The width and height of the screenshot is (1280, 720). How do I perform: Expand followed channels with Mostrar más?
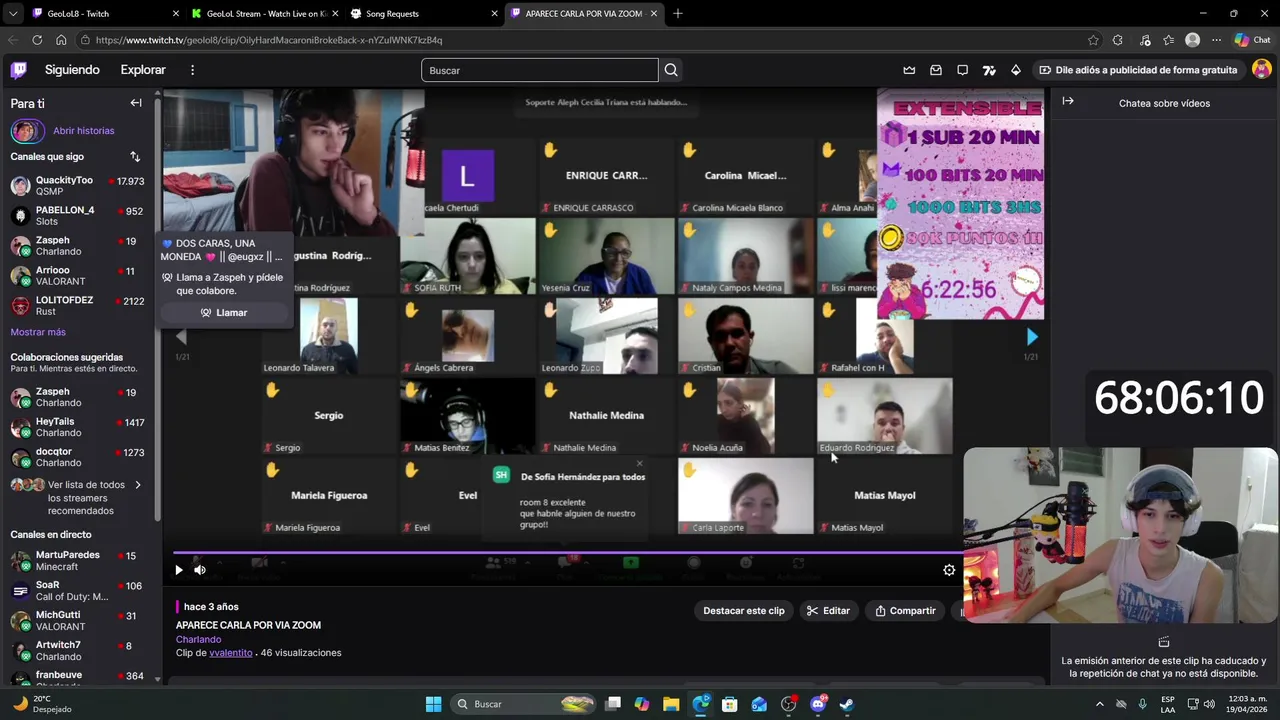(38, 332)
